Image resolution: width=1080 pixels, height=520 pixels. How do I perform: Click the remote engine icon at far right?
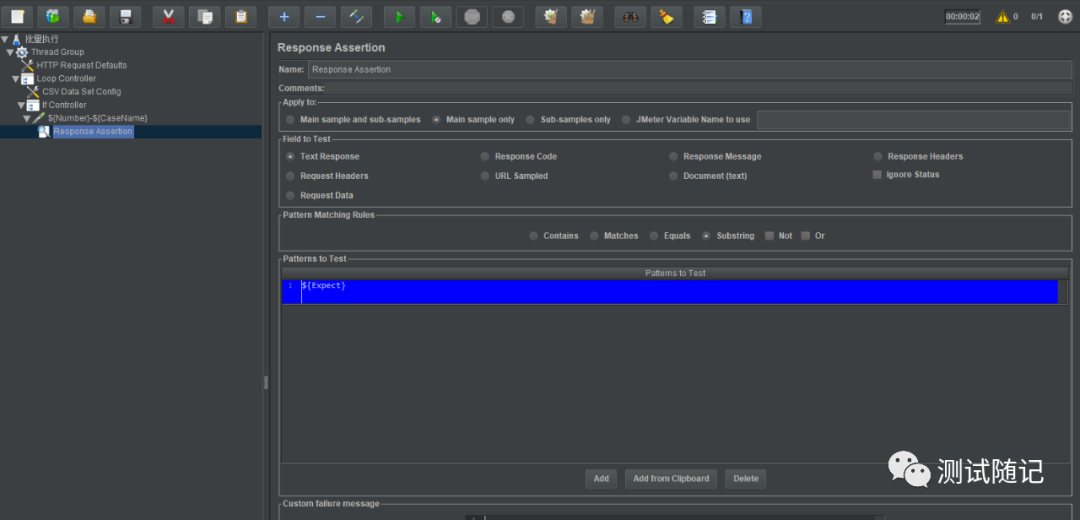(x=1065, y=17)
